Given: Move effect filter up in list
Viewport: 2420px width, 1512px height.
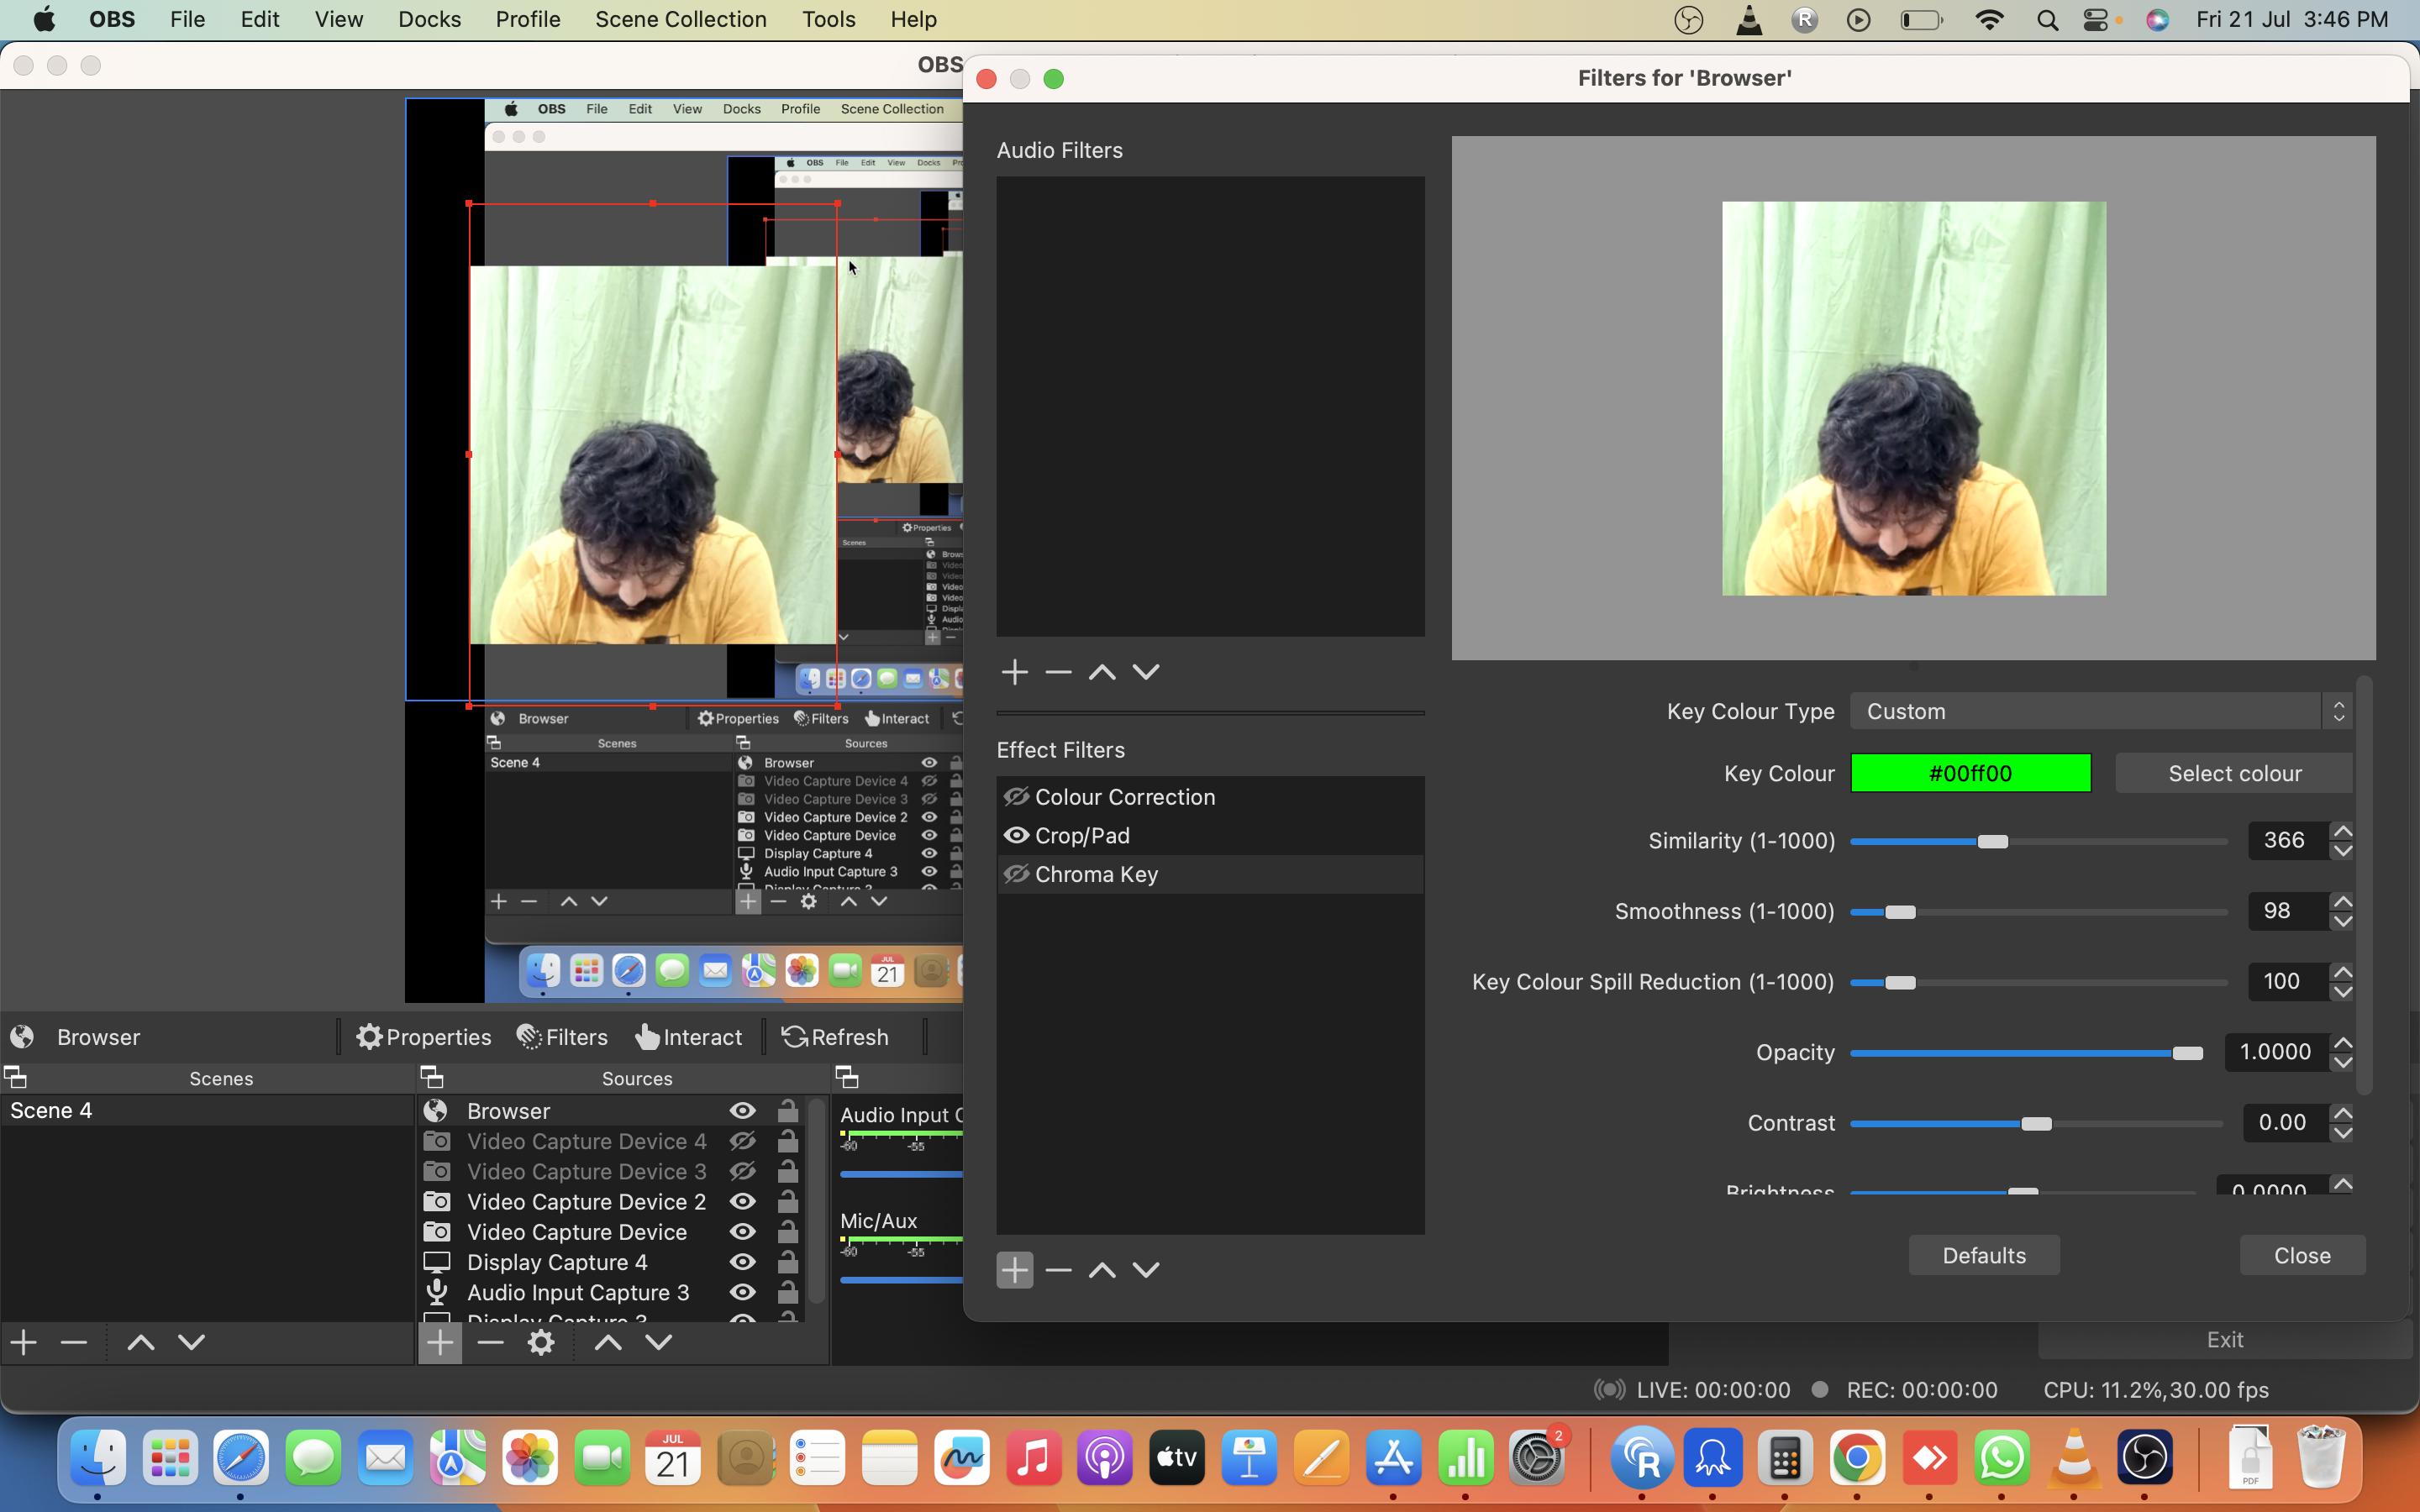Looking at the screenshot, I should (x=1102, y=1270).
